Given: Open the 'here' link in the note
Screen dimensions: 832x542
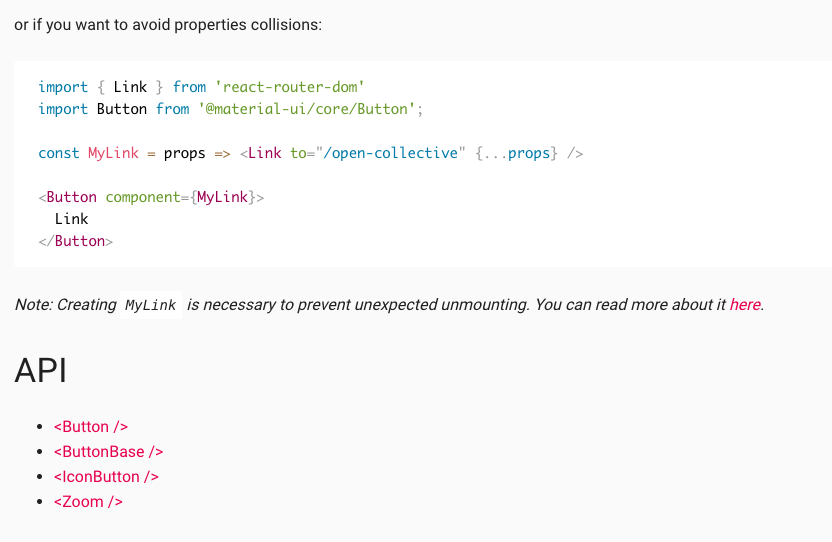Looking at the screenshot, I should click(x=745, y=305).
